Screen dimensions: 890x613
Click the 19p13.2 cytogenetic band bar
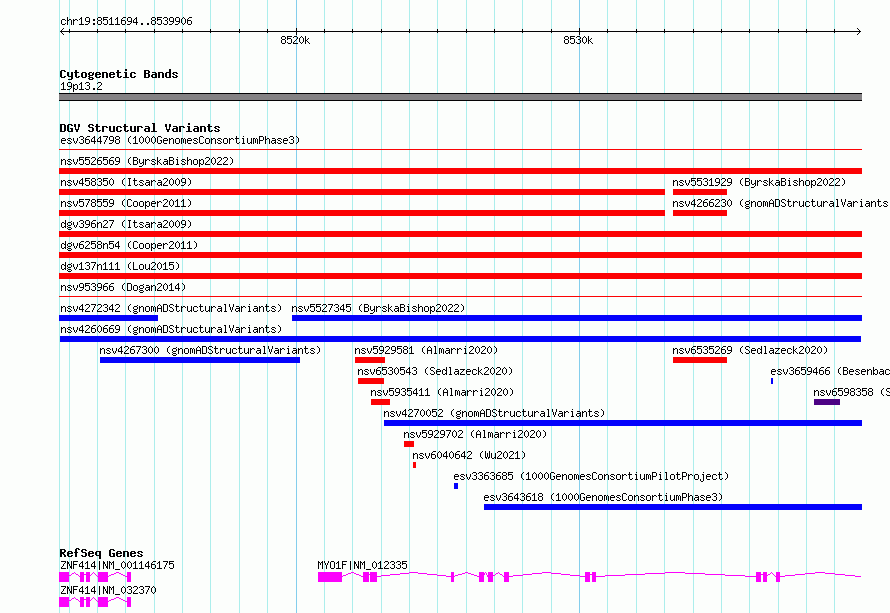click(x=460, y=97)
